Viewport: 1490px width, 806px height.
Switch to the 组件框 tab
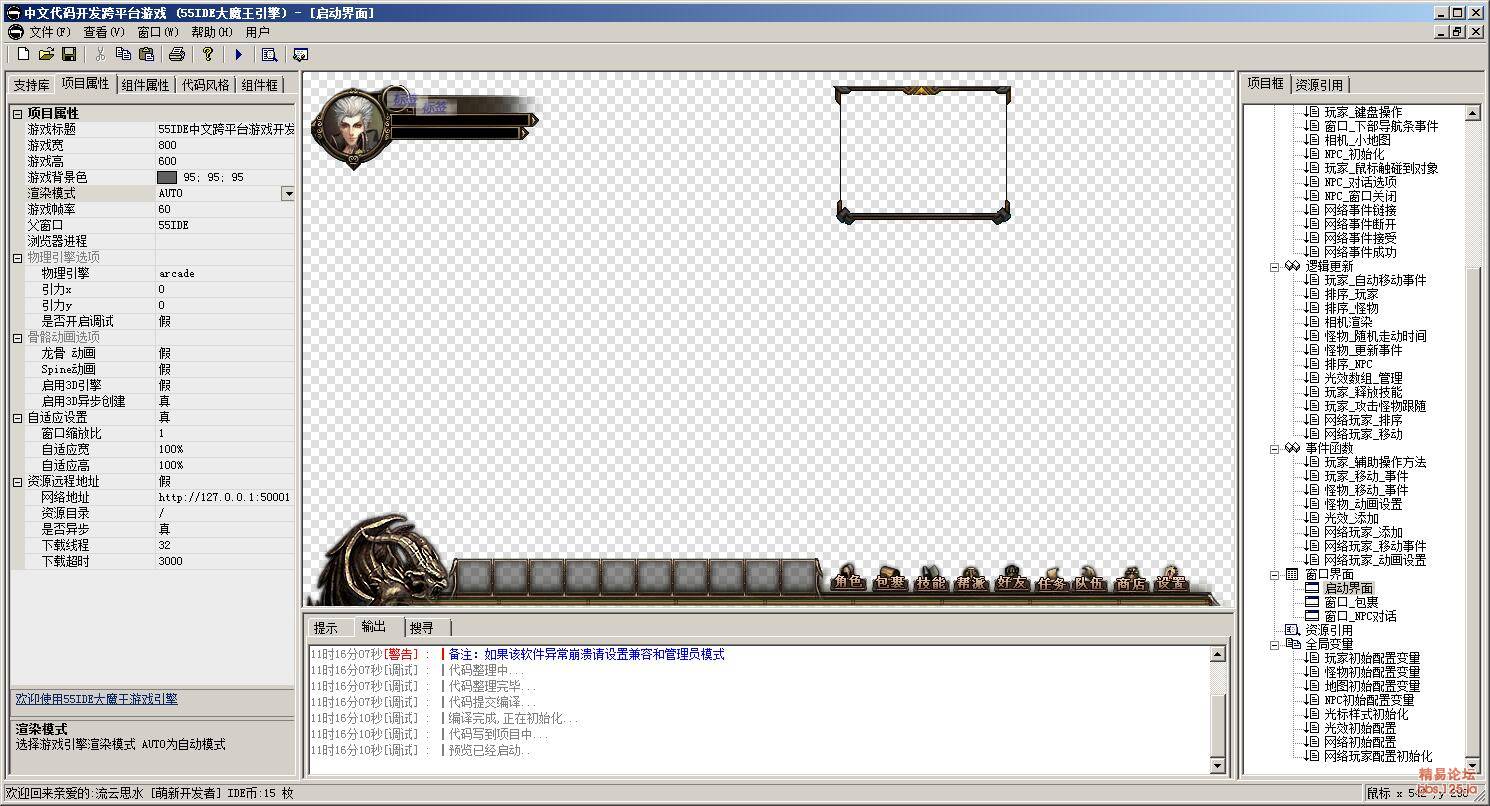coord(260,85)
